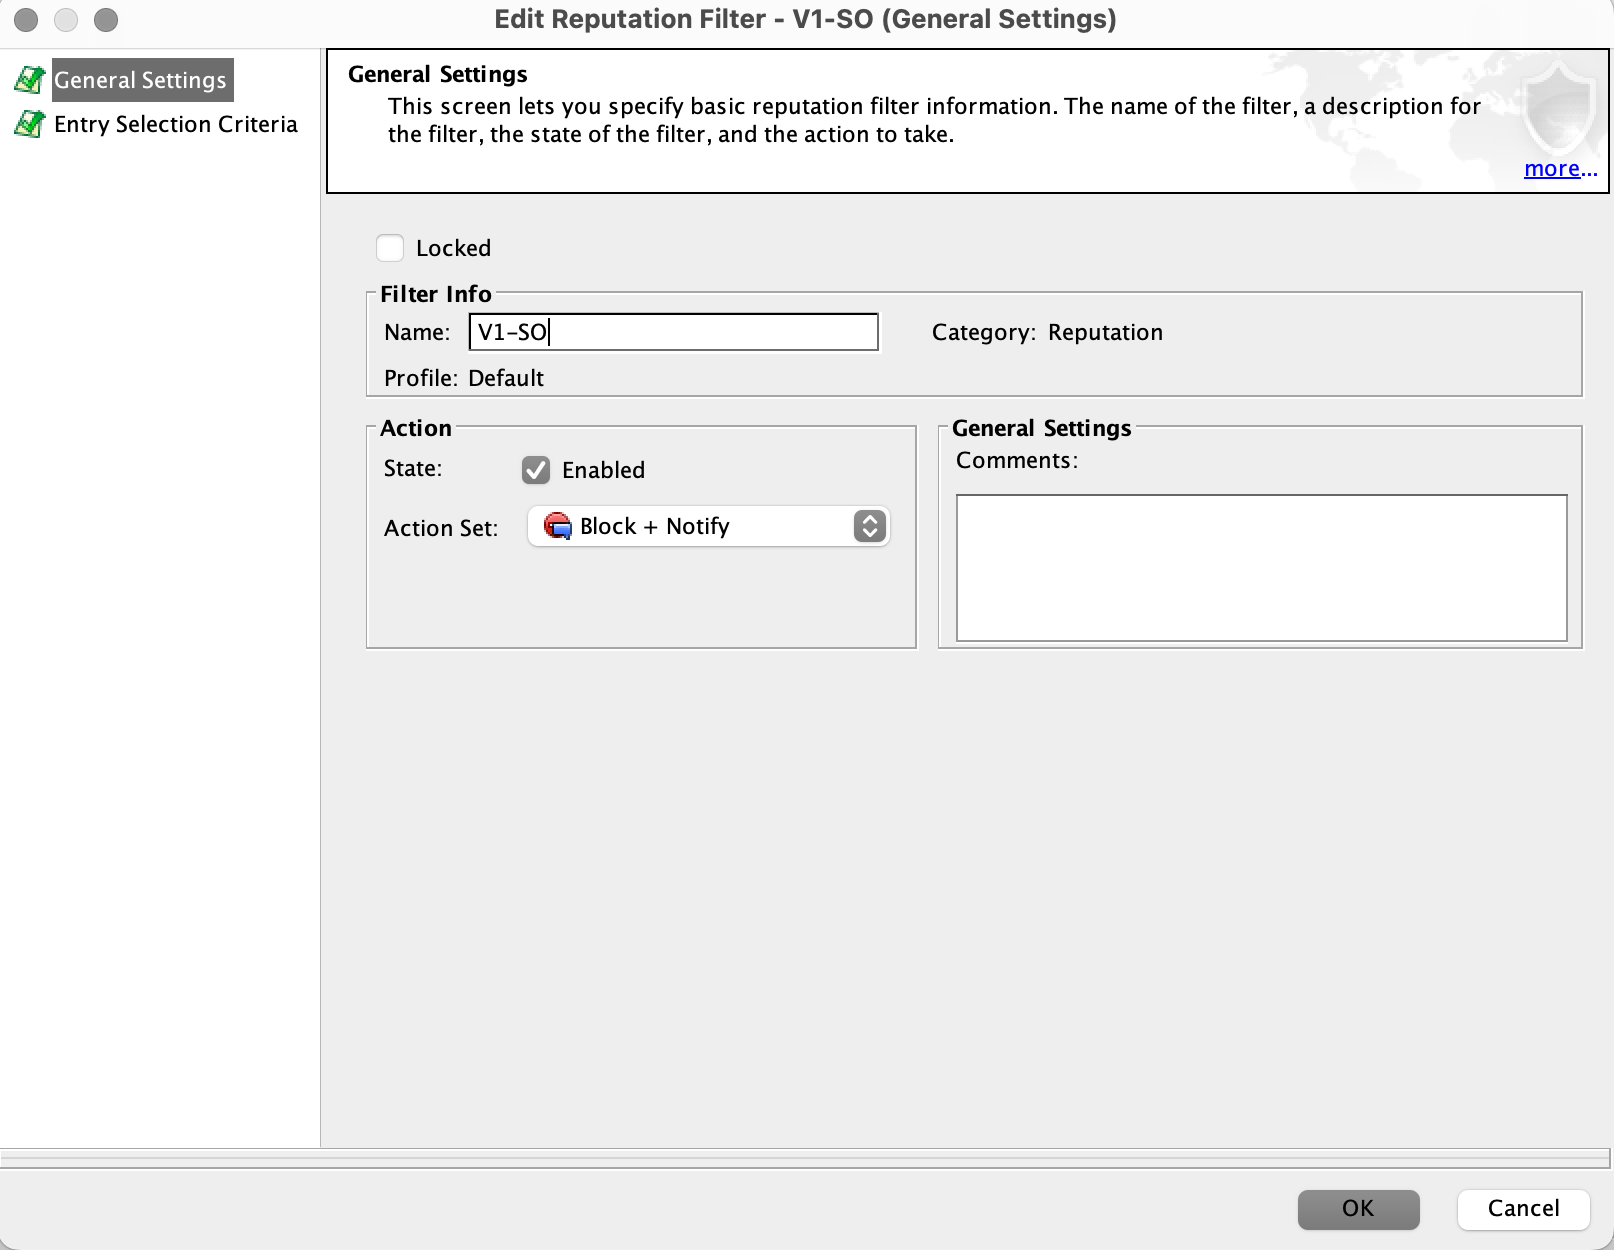The height and width of the screenshot is (1250, 1614).
Task: Uncheck the Enabled state checkbox
Action: pos(536,470)
